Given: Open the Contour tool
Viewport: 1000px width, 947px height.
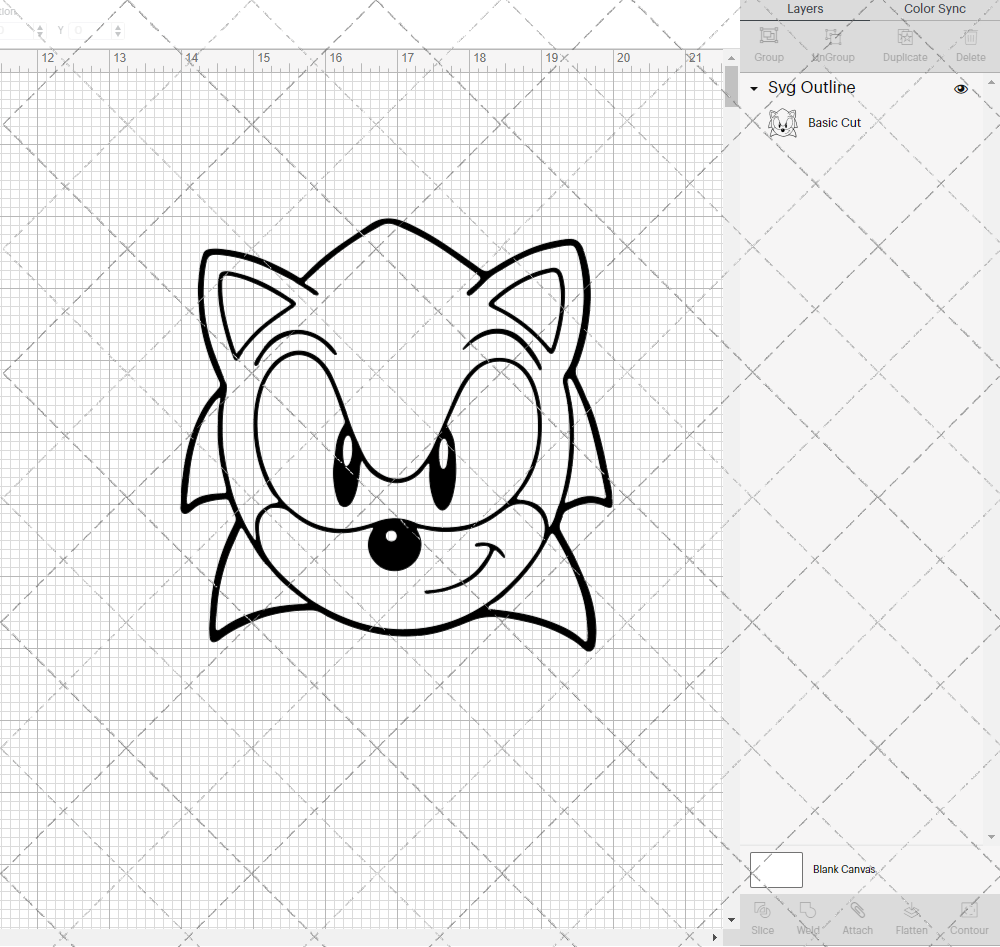Looking at the screenshot, I should 968,918.
